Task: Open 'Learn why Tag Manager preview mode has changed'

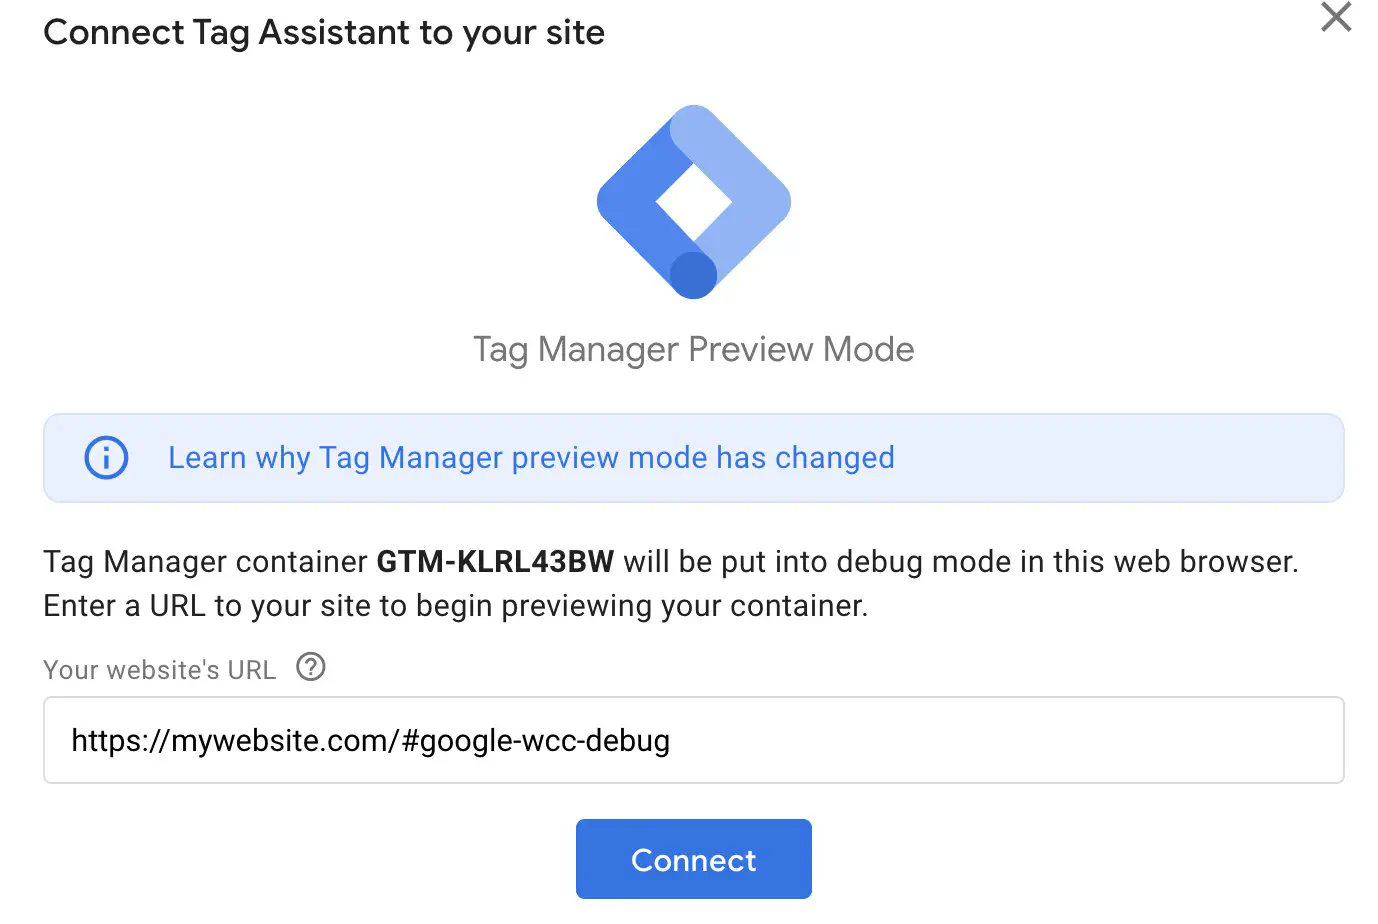Action: pos(531,458)
